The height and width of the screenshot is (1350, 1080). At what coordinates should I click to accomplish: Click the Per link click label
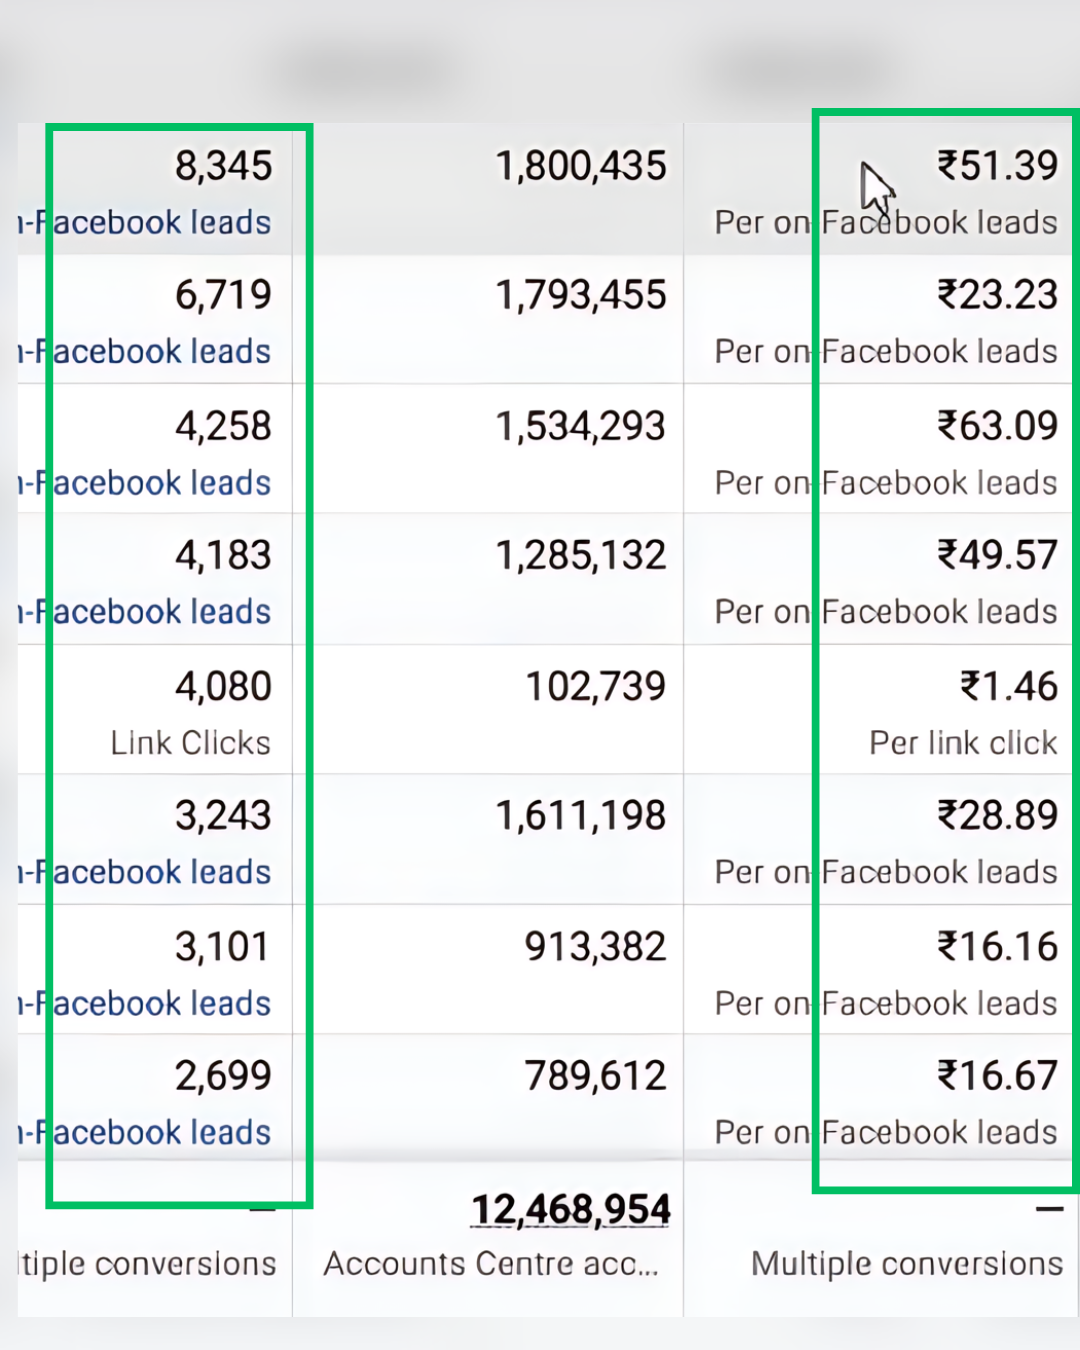(963, 742)
